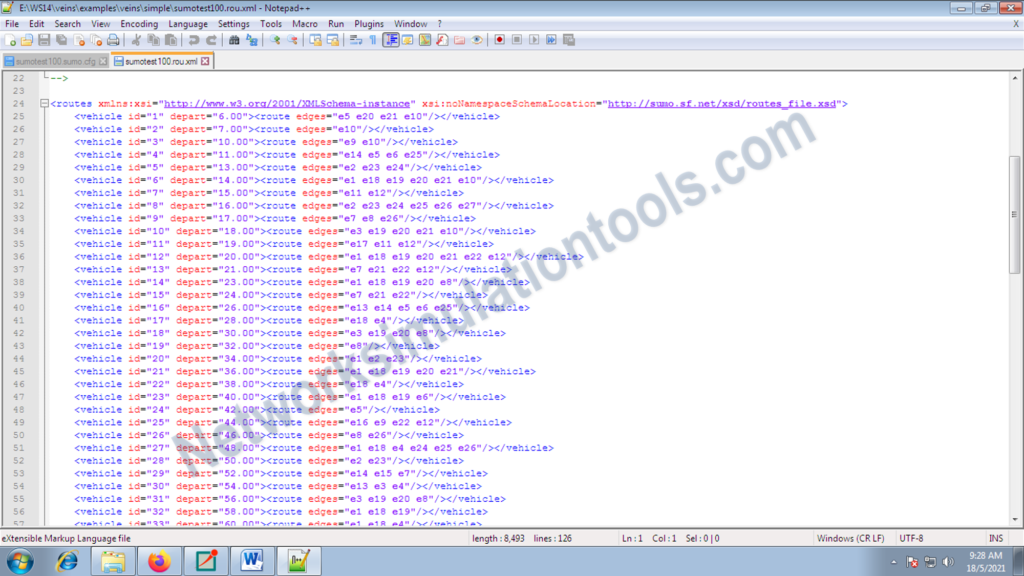Open Find with the binoculars icon
Screen dimensions: 1024x576
(234, 40)
